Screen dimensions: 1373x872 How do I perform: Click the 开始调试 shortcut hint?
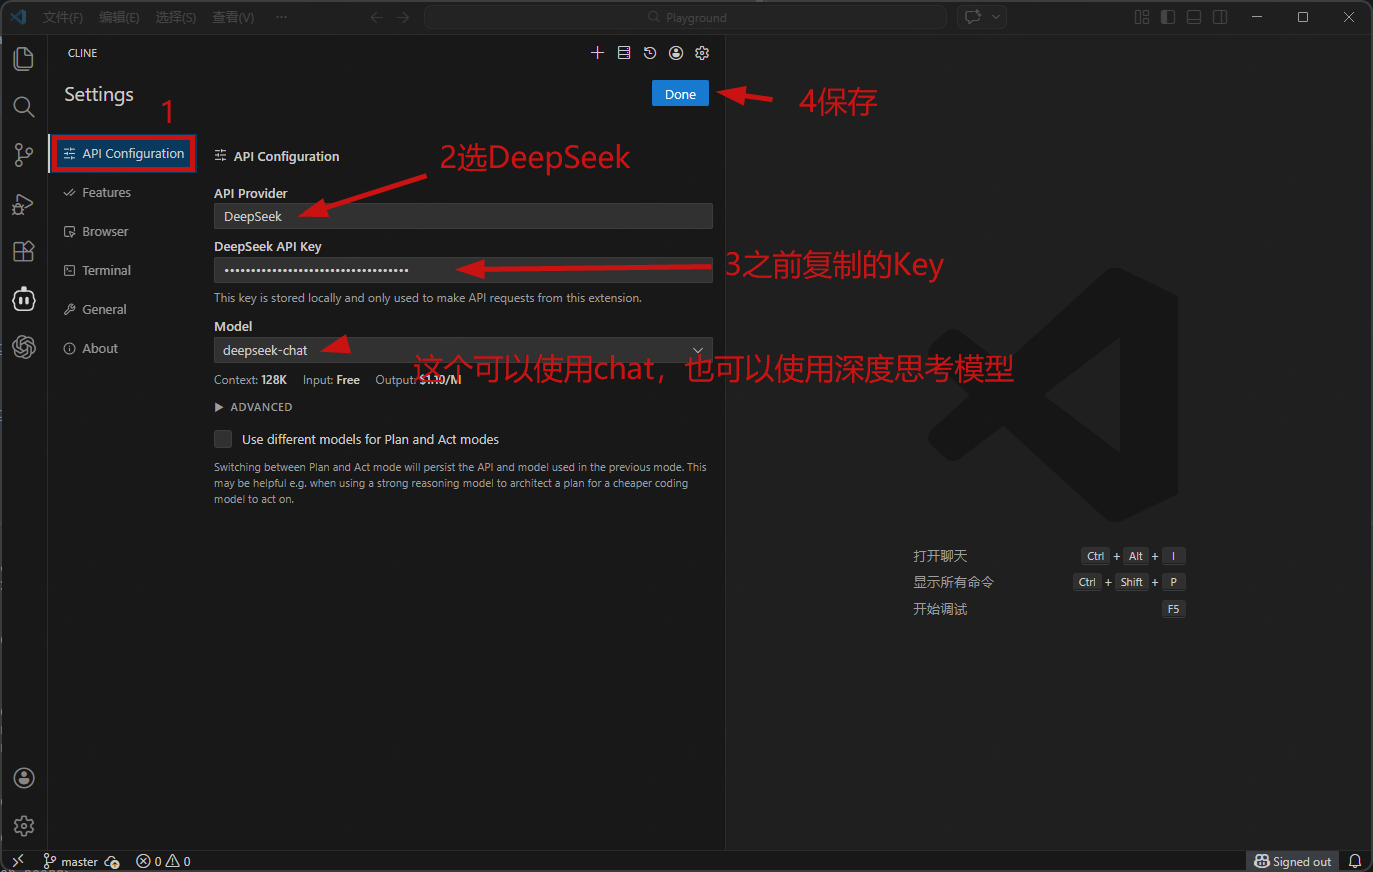[940, 609]
